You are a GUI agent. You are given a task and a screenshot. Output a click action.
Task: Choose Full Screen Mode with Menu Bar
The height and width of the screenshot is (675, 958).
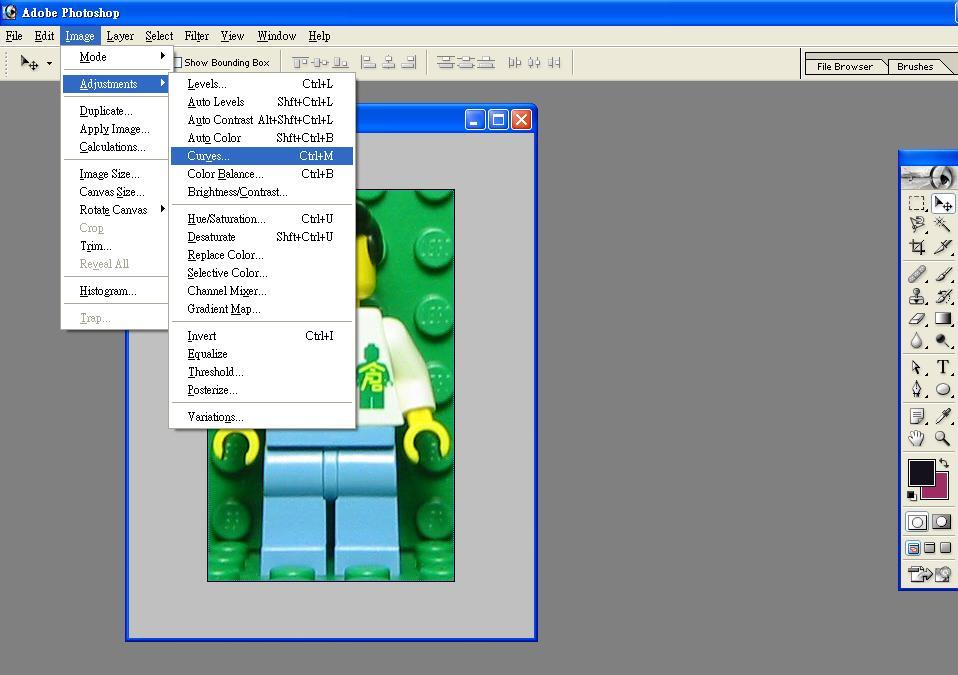point(929,548)
